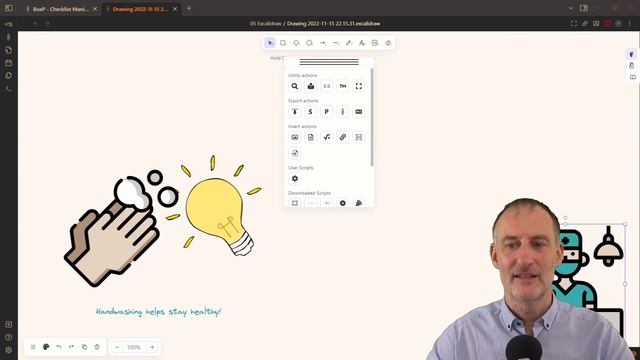Click the chain link icon in Insert actions
Image resolution: width=640 pixels, height=360 pixels.
(x=342, y=137)
